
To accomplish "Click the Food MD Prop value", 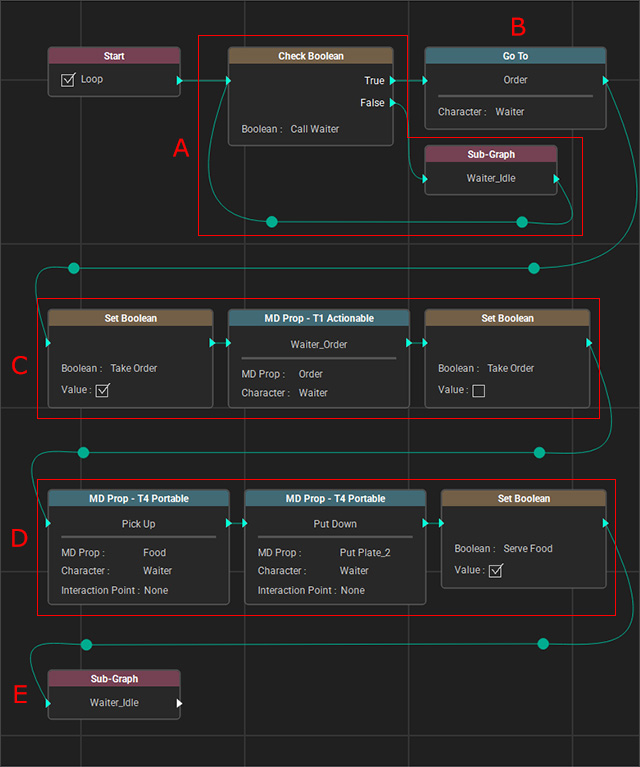I will point(155,553).
